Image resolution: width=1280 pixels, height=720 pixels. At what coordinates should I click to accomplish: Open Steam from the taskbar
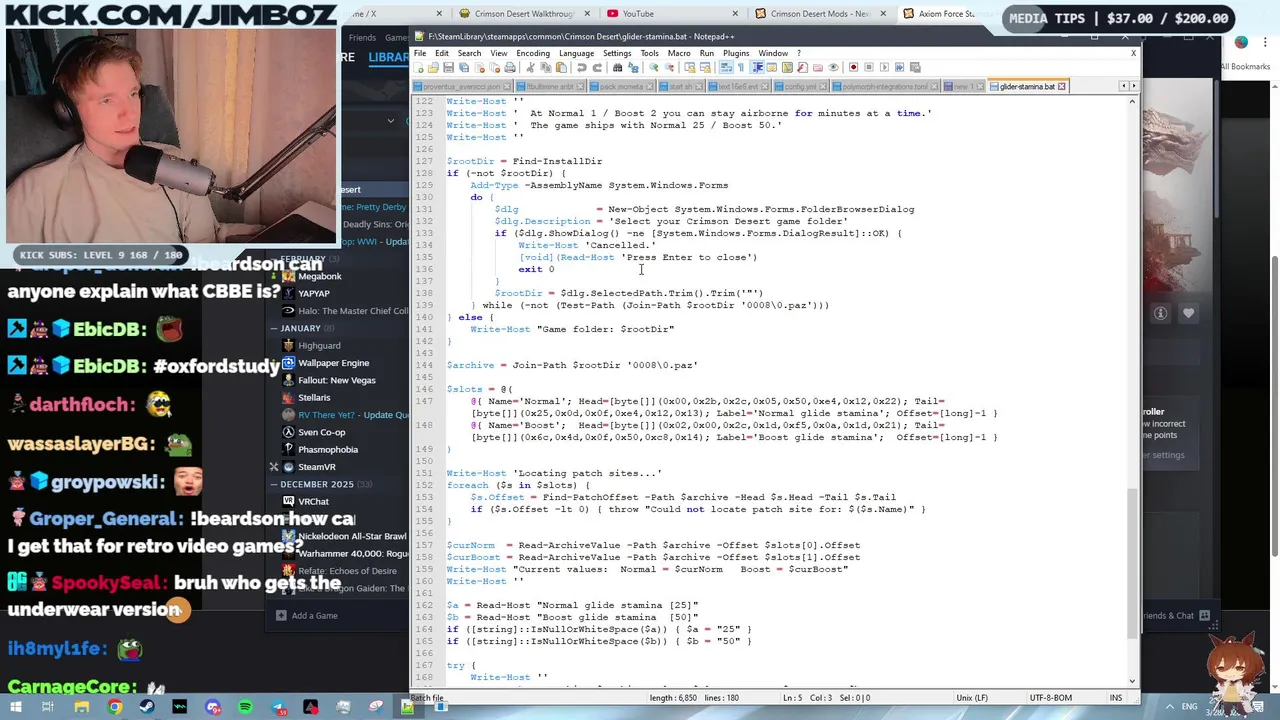[x=147, y=708]
